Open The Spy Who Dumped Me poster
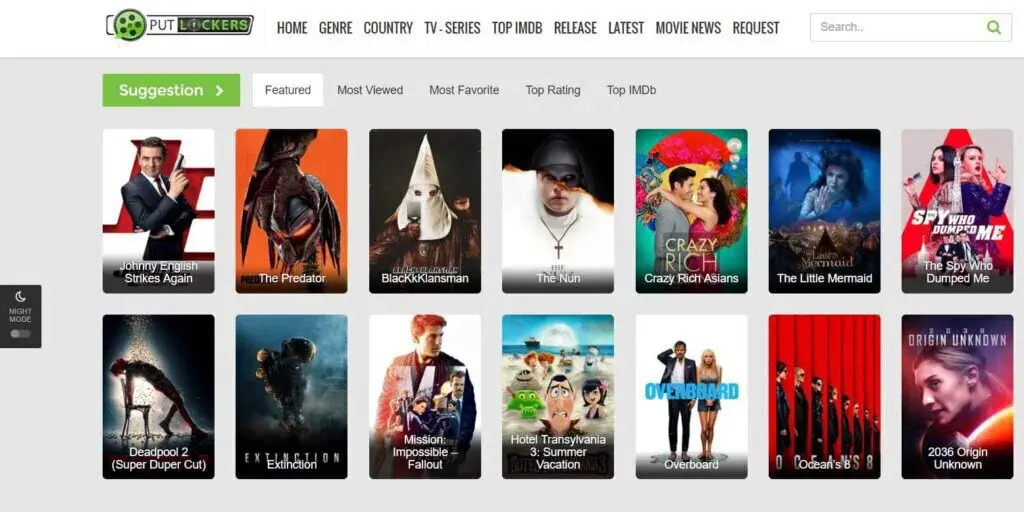The image size is (1024, 512). point(958,211)
